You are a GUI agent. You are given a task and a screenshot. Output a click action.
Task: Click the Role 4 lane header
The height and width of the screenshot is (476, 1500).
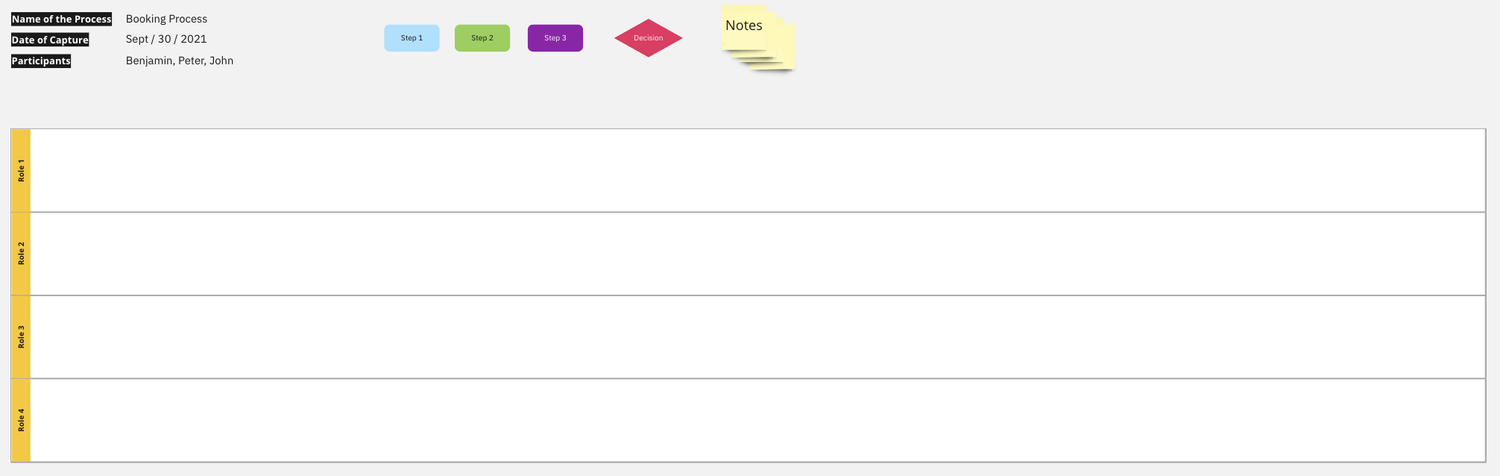[21, 420]
